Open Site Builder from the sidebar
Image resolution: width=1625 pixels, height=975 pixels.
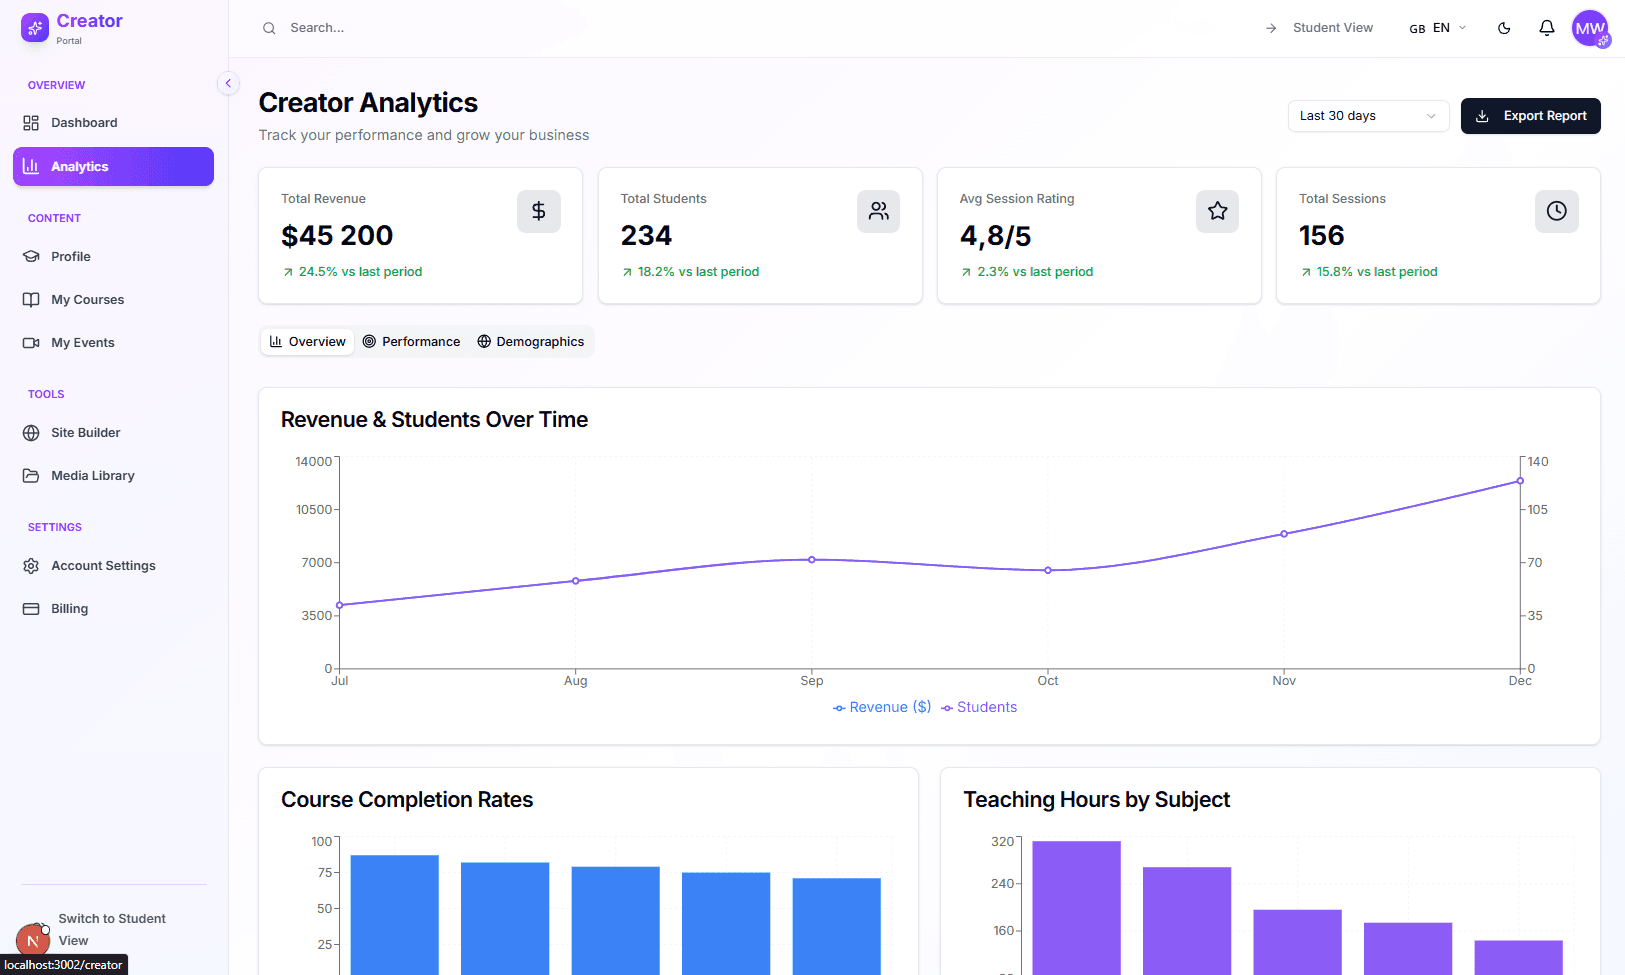click(85, 433)
